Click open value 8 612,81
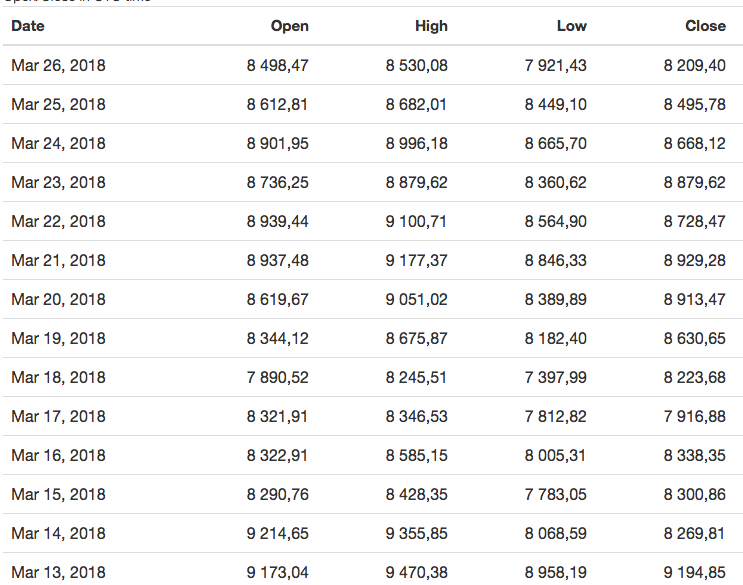Viewport: 743px width, 585px height. [x=277, y=104]
